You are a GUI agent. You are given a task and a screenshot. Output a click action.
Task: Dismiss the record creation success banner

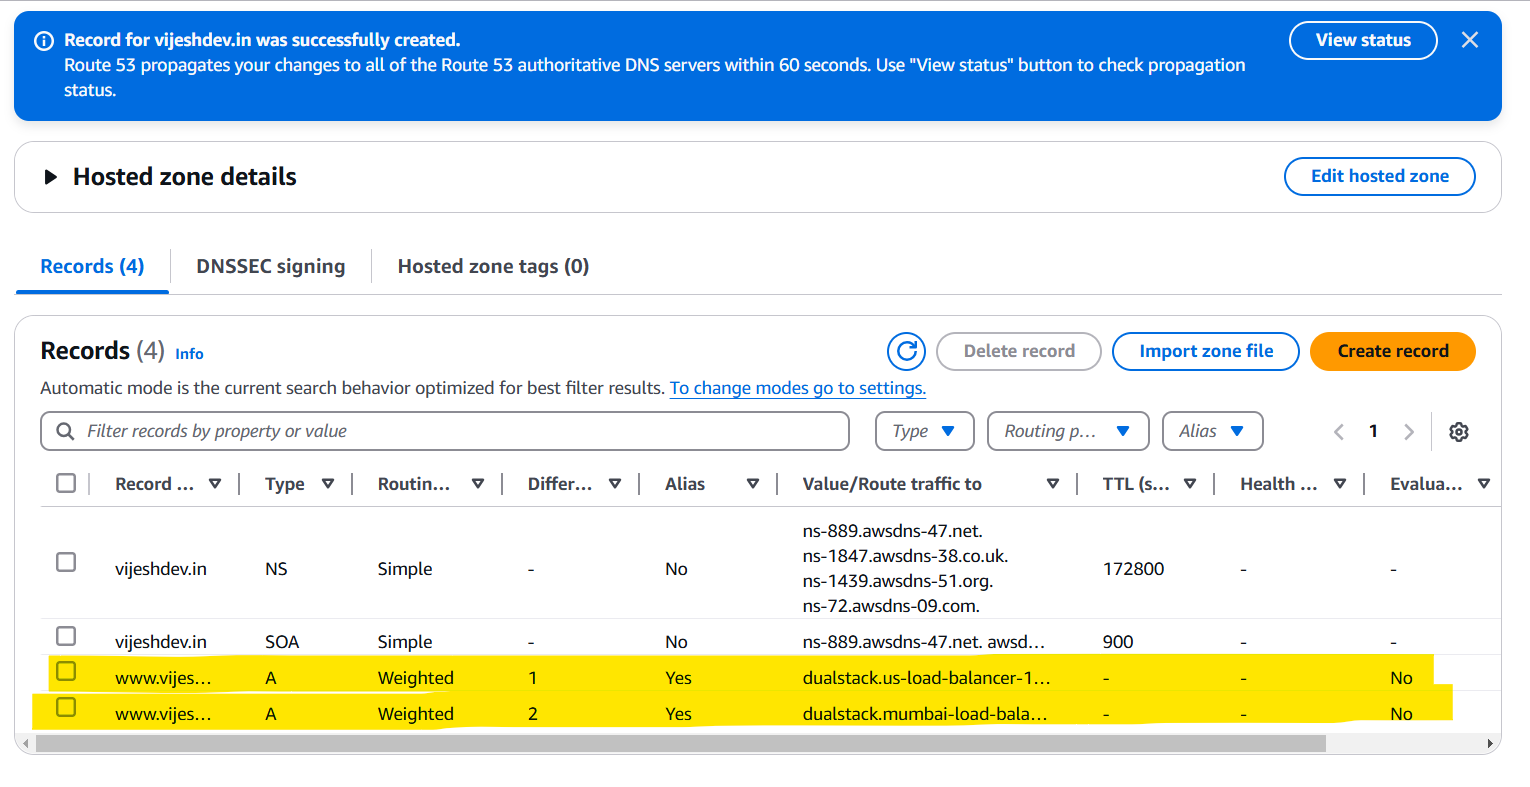click(x=1470, y=40)
